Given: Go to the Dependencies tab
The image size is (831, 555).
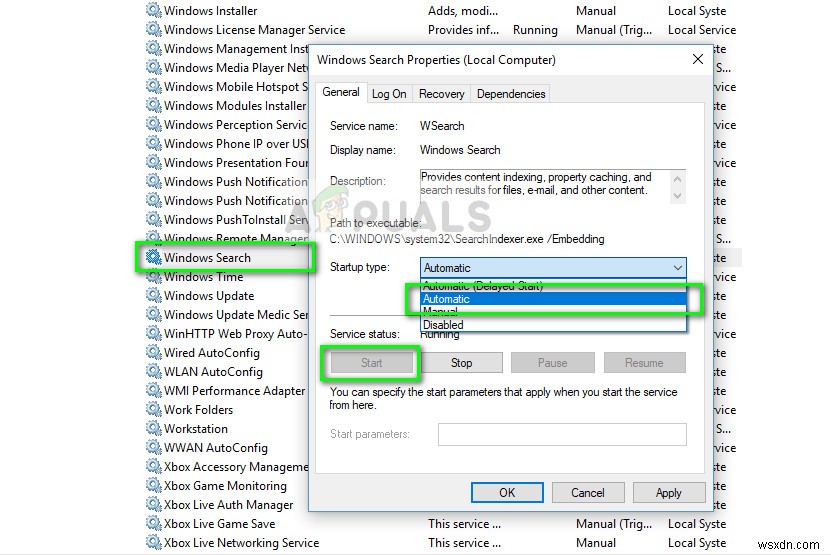Looking at the screenshot, I should point(511,94).
